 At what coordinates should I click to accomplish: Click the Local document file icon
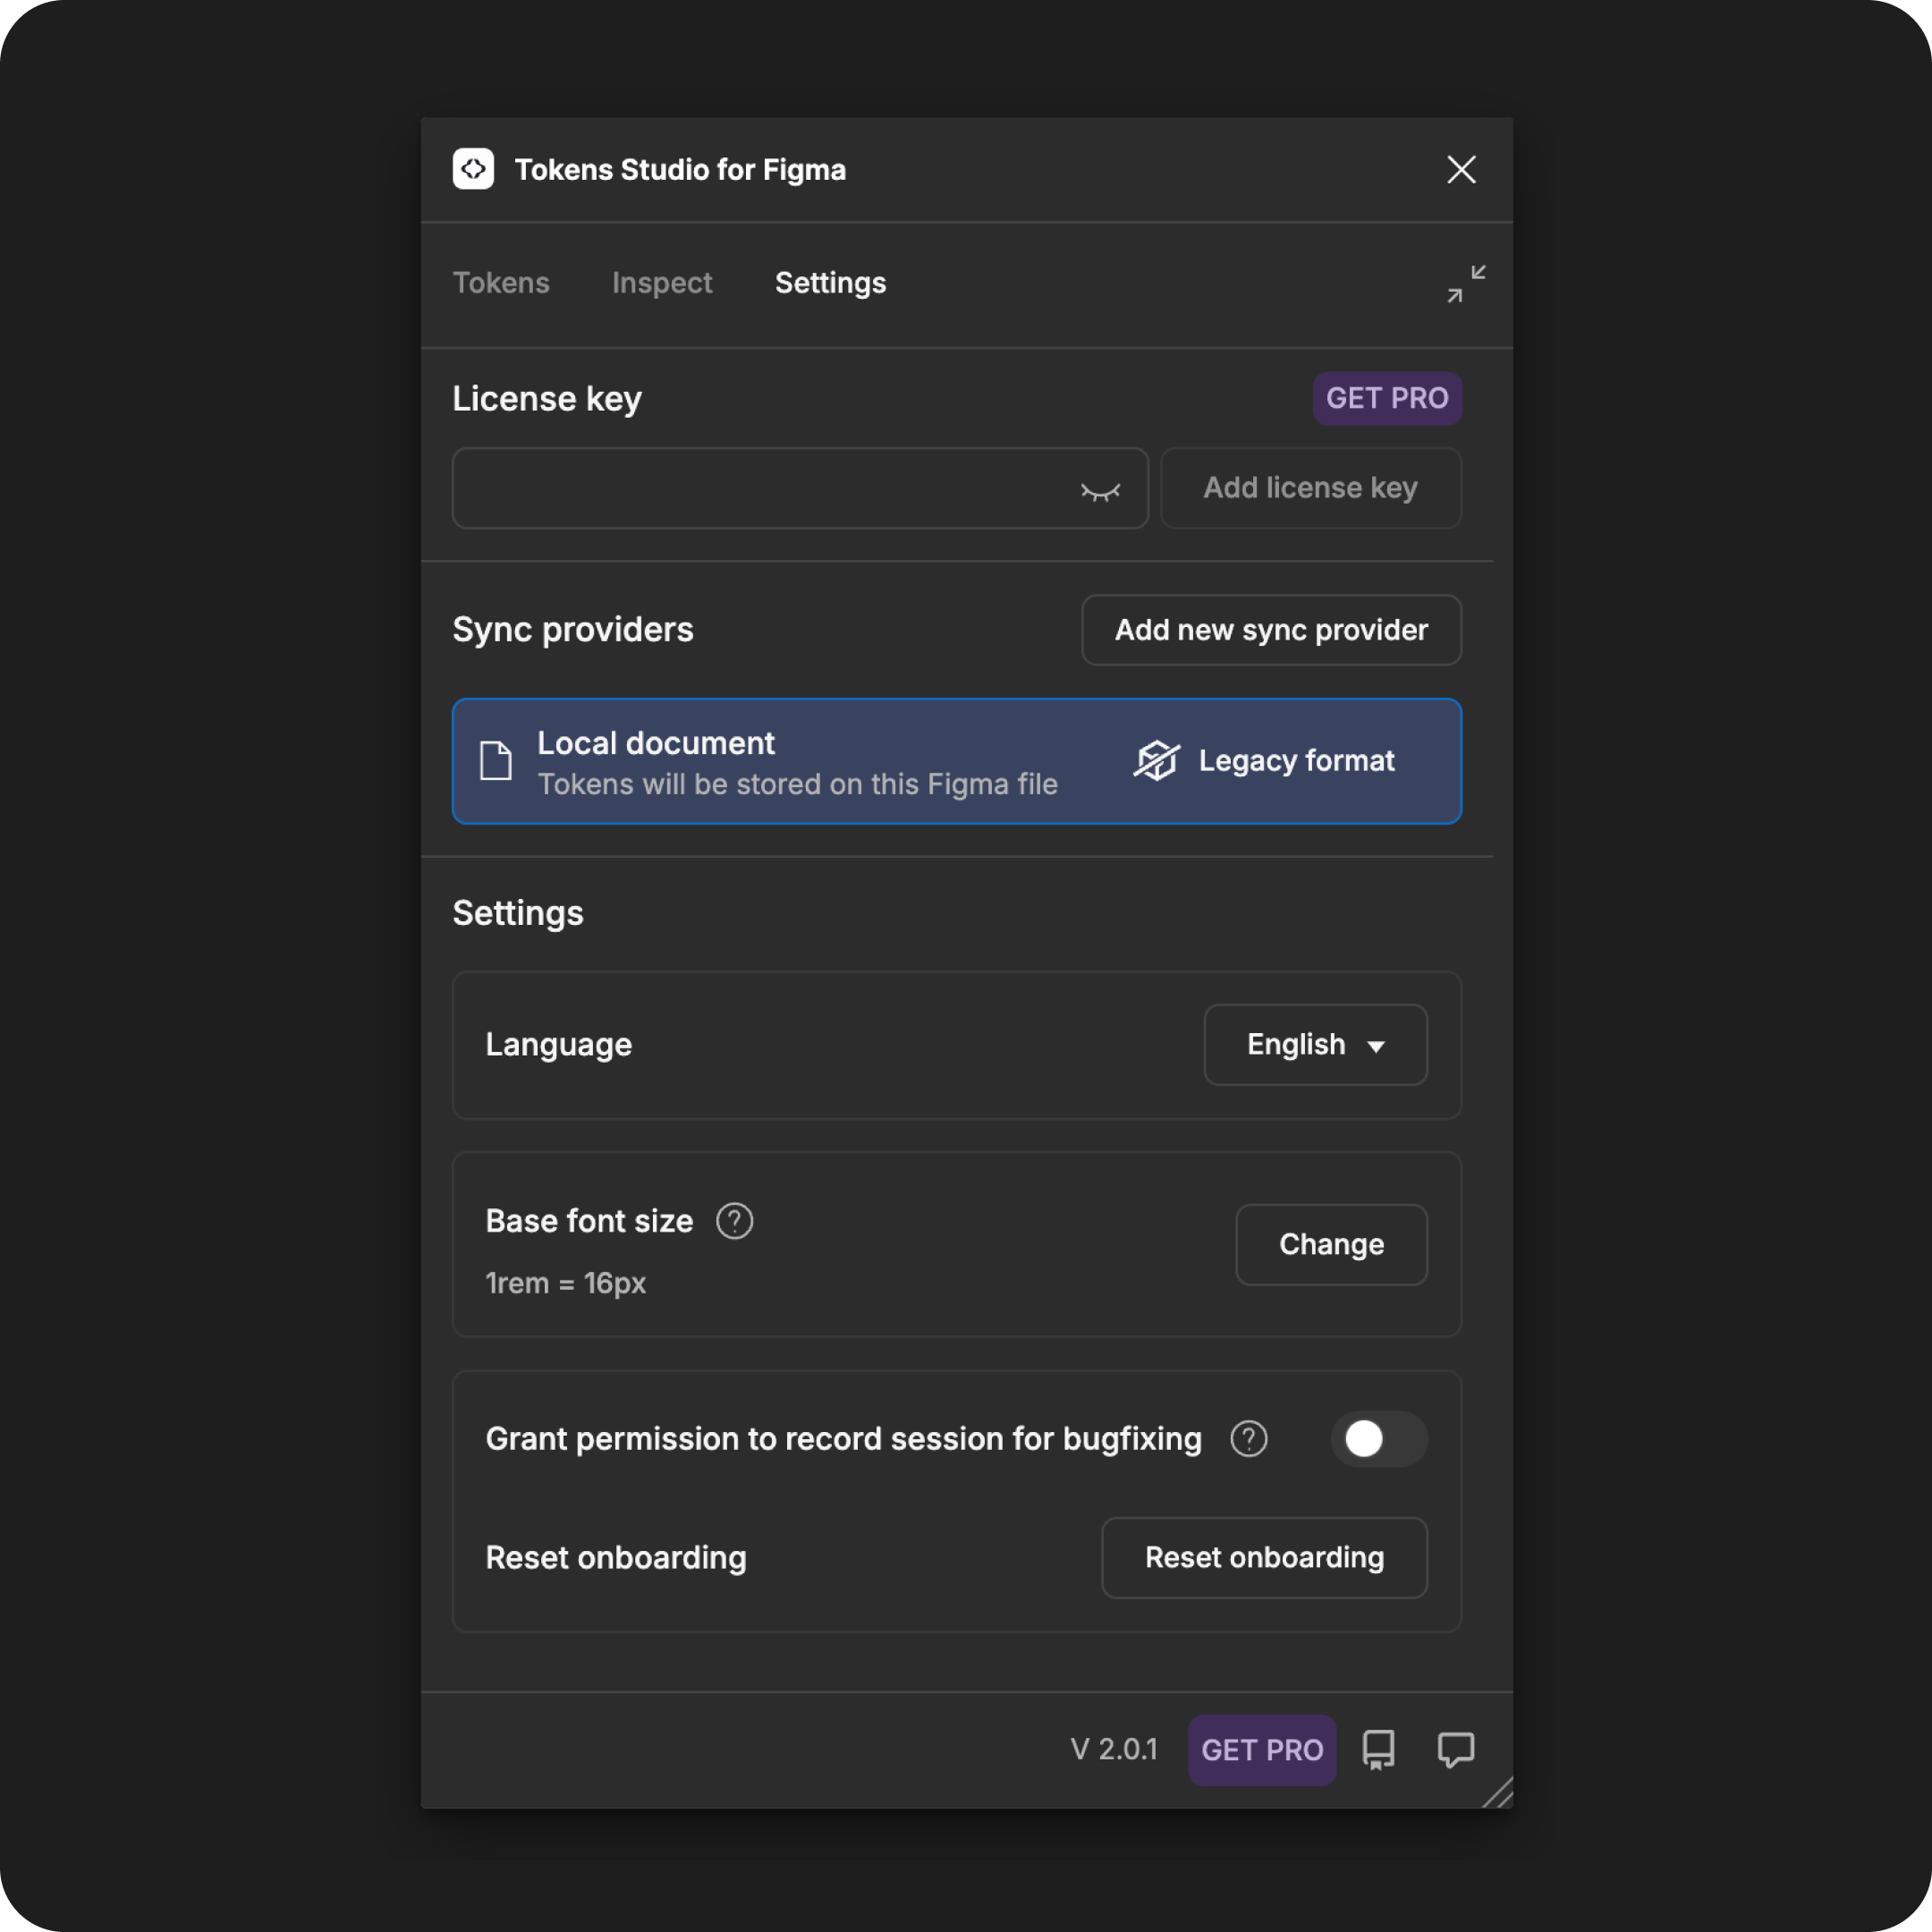pos(496,761)
